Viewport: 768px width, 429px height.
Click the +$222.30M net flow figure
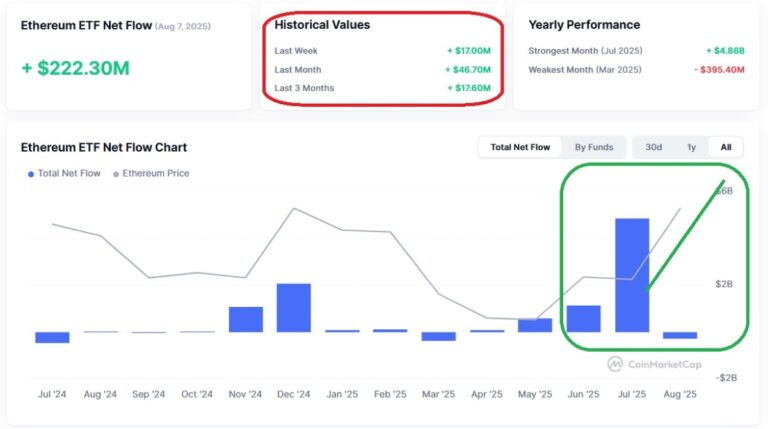click(x=75, y=68)
